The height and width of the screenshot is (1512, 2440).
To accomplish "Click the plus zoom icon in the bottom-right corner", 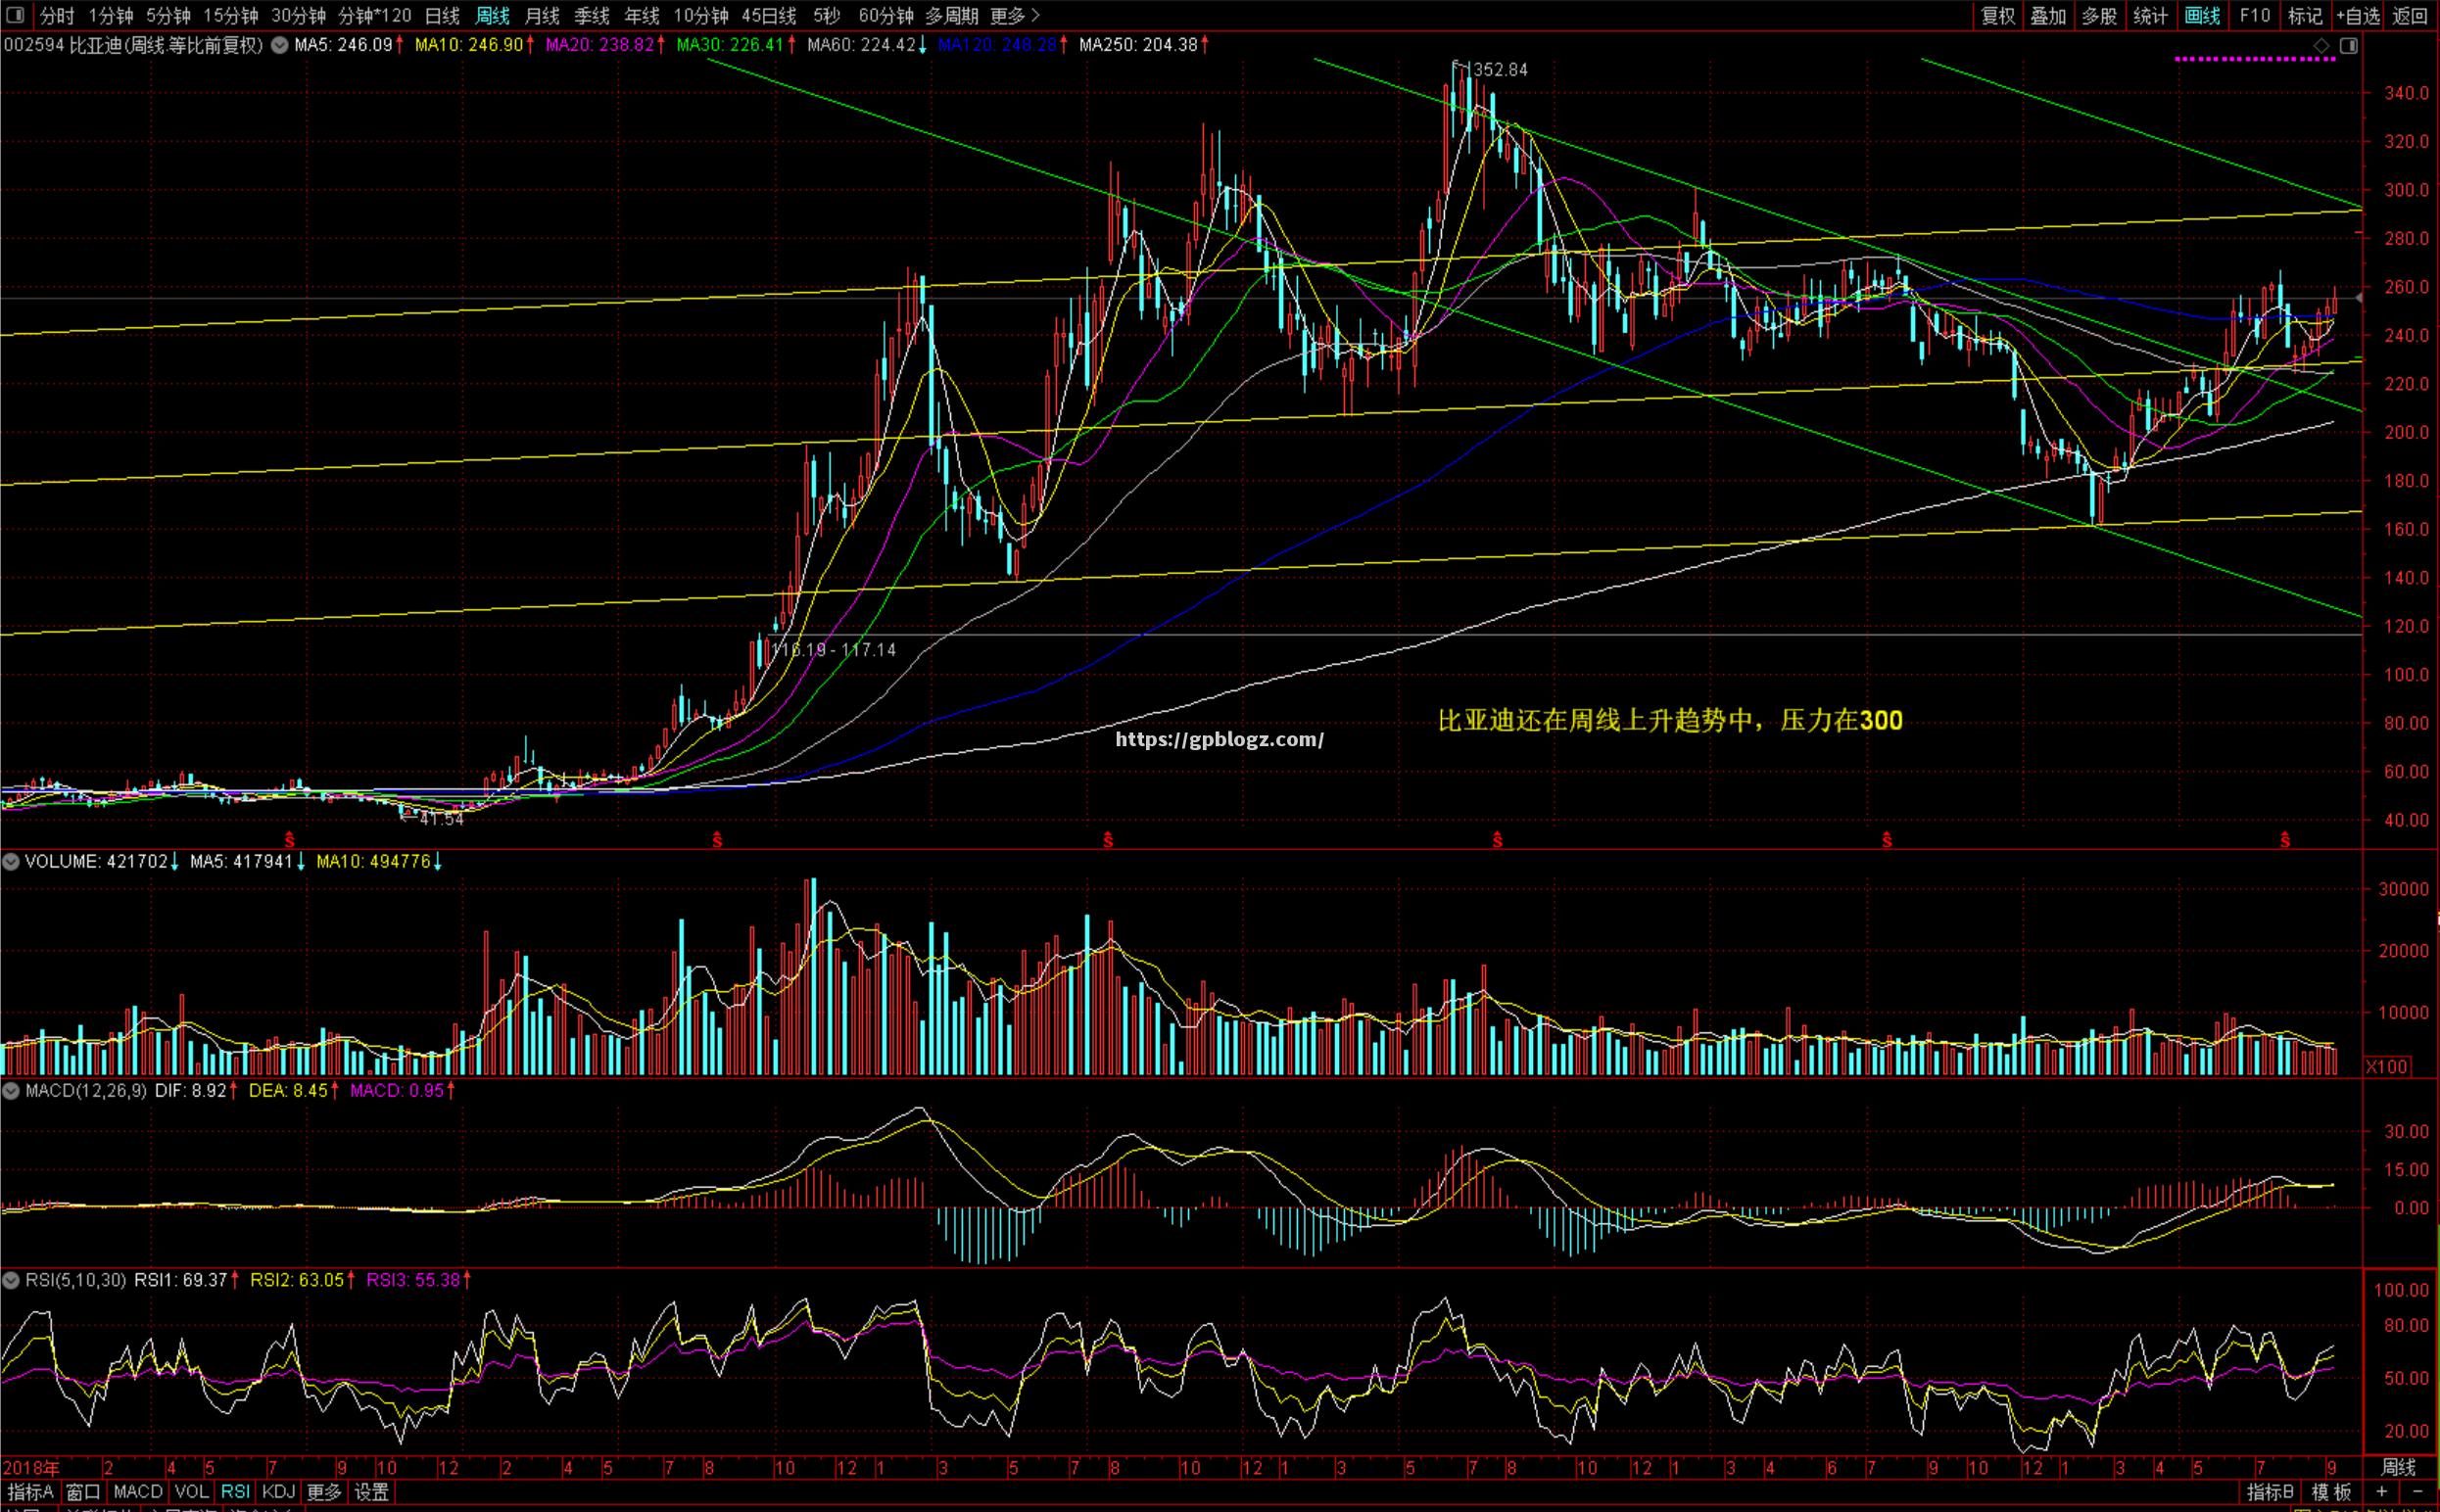I will (2381, 1492).
